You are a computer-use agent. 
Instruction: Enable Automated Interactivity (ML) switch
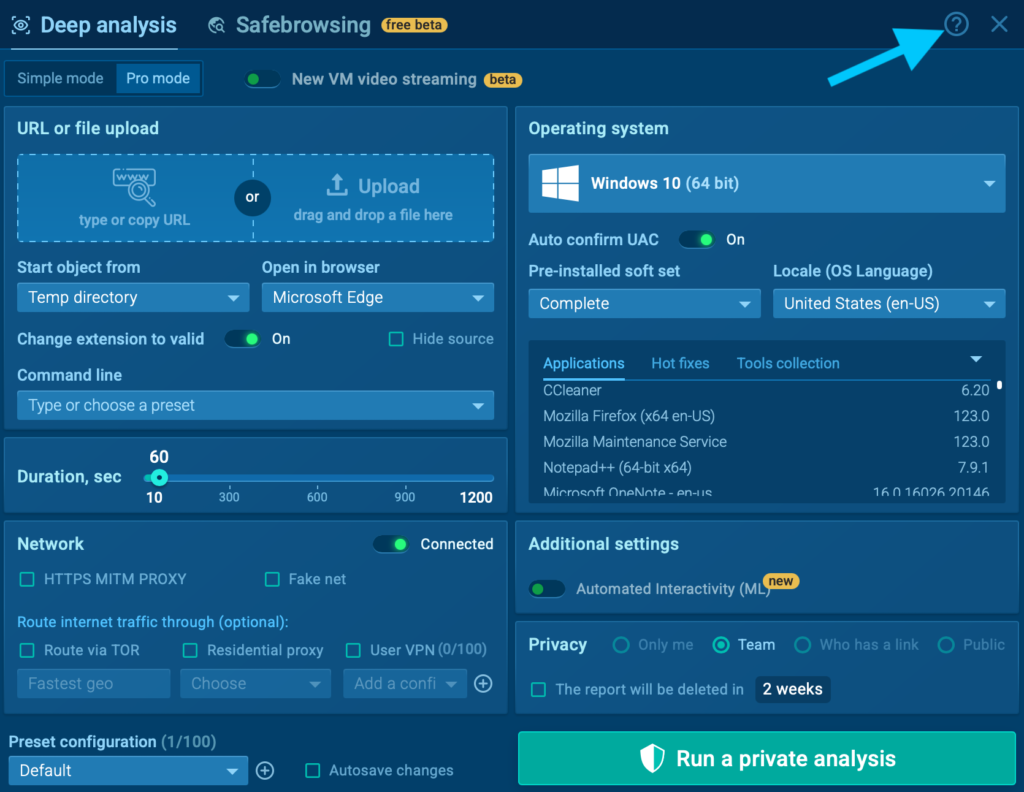click(x=547, y=589)
